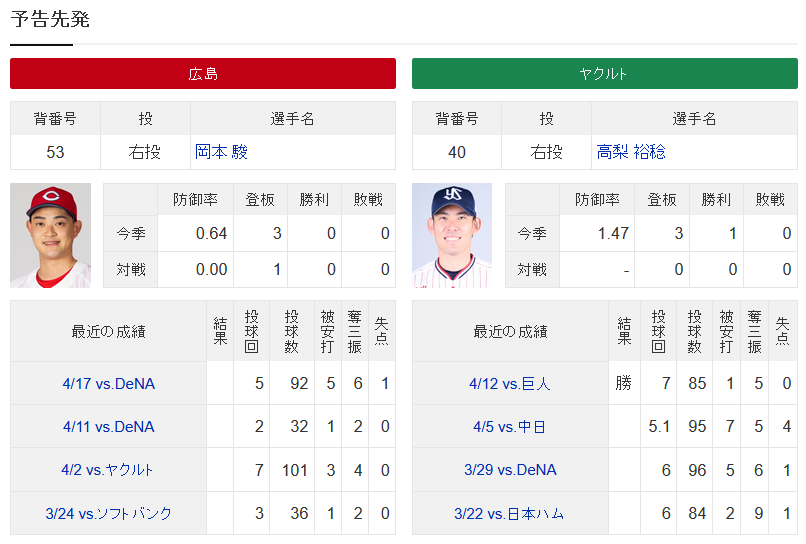Screen dimensions: 806x544
Task: Click the Hiroshima pitcher's photo
Action: 51,235
